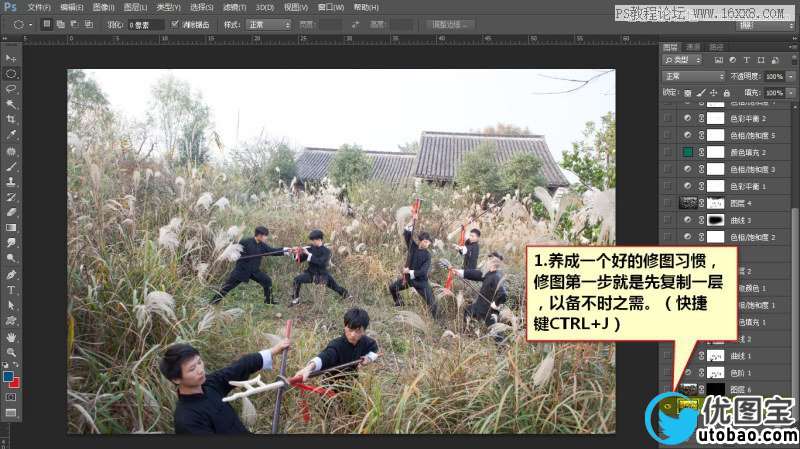This screenshot has height=449, width=800.
Task: Click the 调整边缘 refine edge button
Action: [449, 24]
